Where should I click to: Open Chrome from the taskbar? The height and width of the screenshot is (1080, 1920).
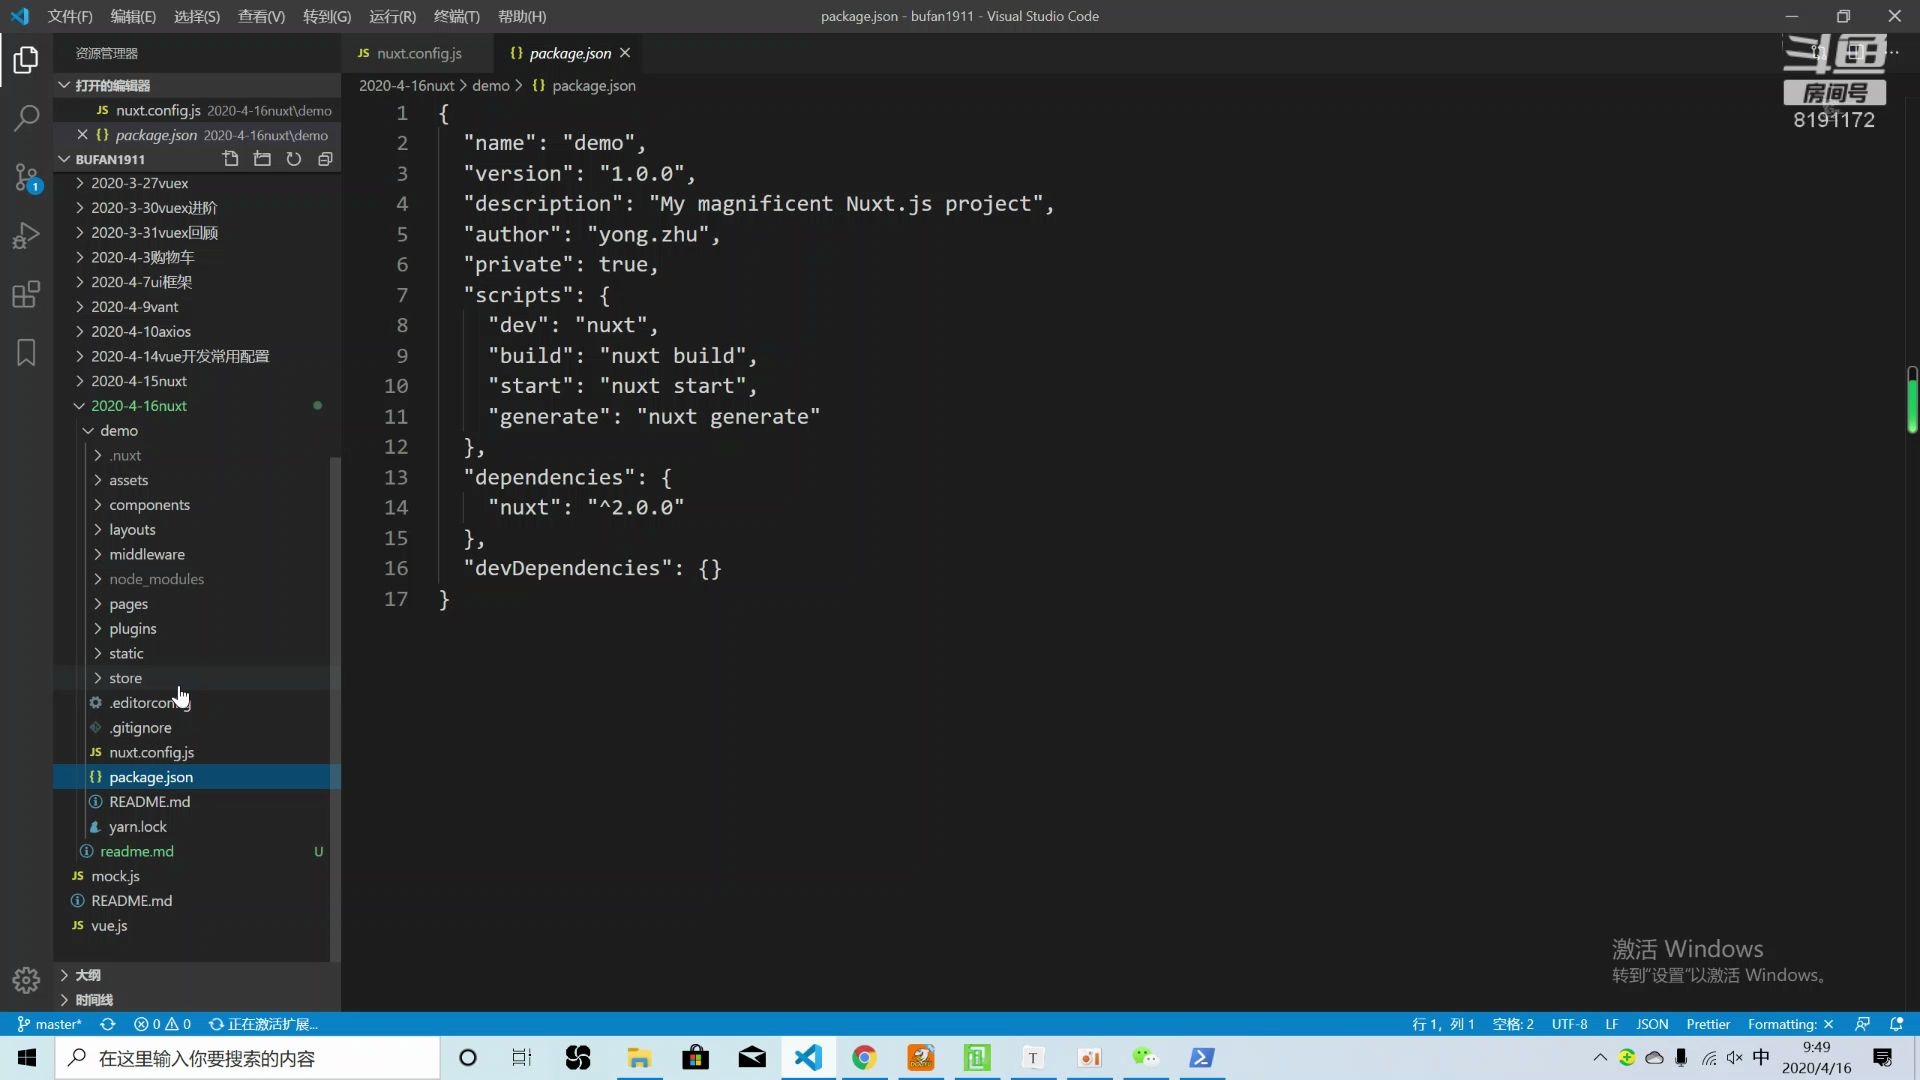click(x=864, y=1058)
